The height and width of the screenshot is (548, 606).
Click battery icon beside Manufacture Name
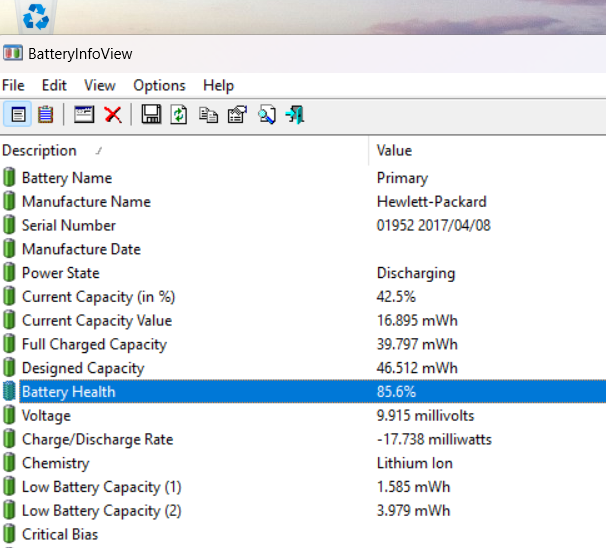click(x=9, y=202)
